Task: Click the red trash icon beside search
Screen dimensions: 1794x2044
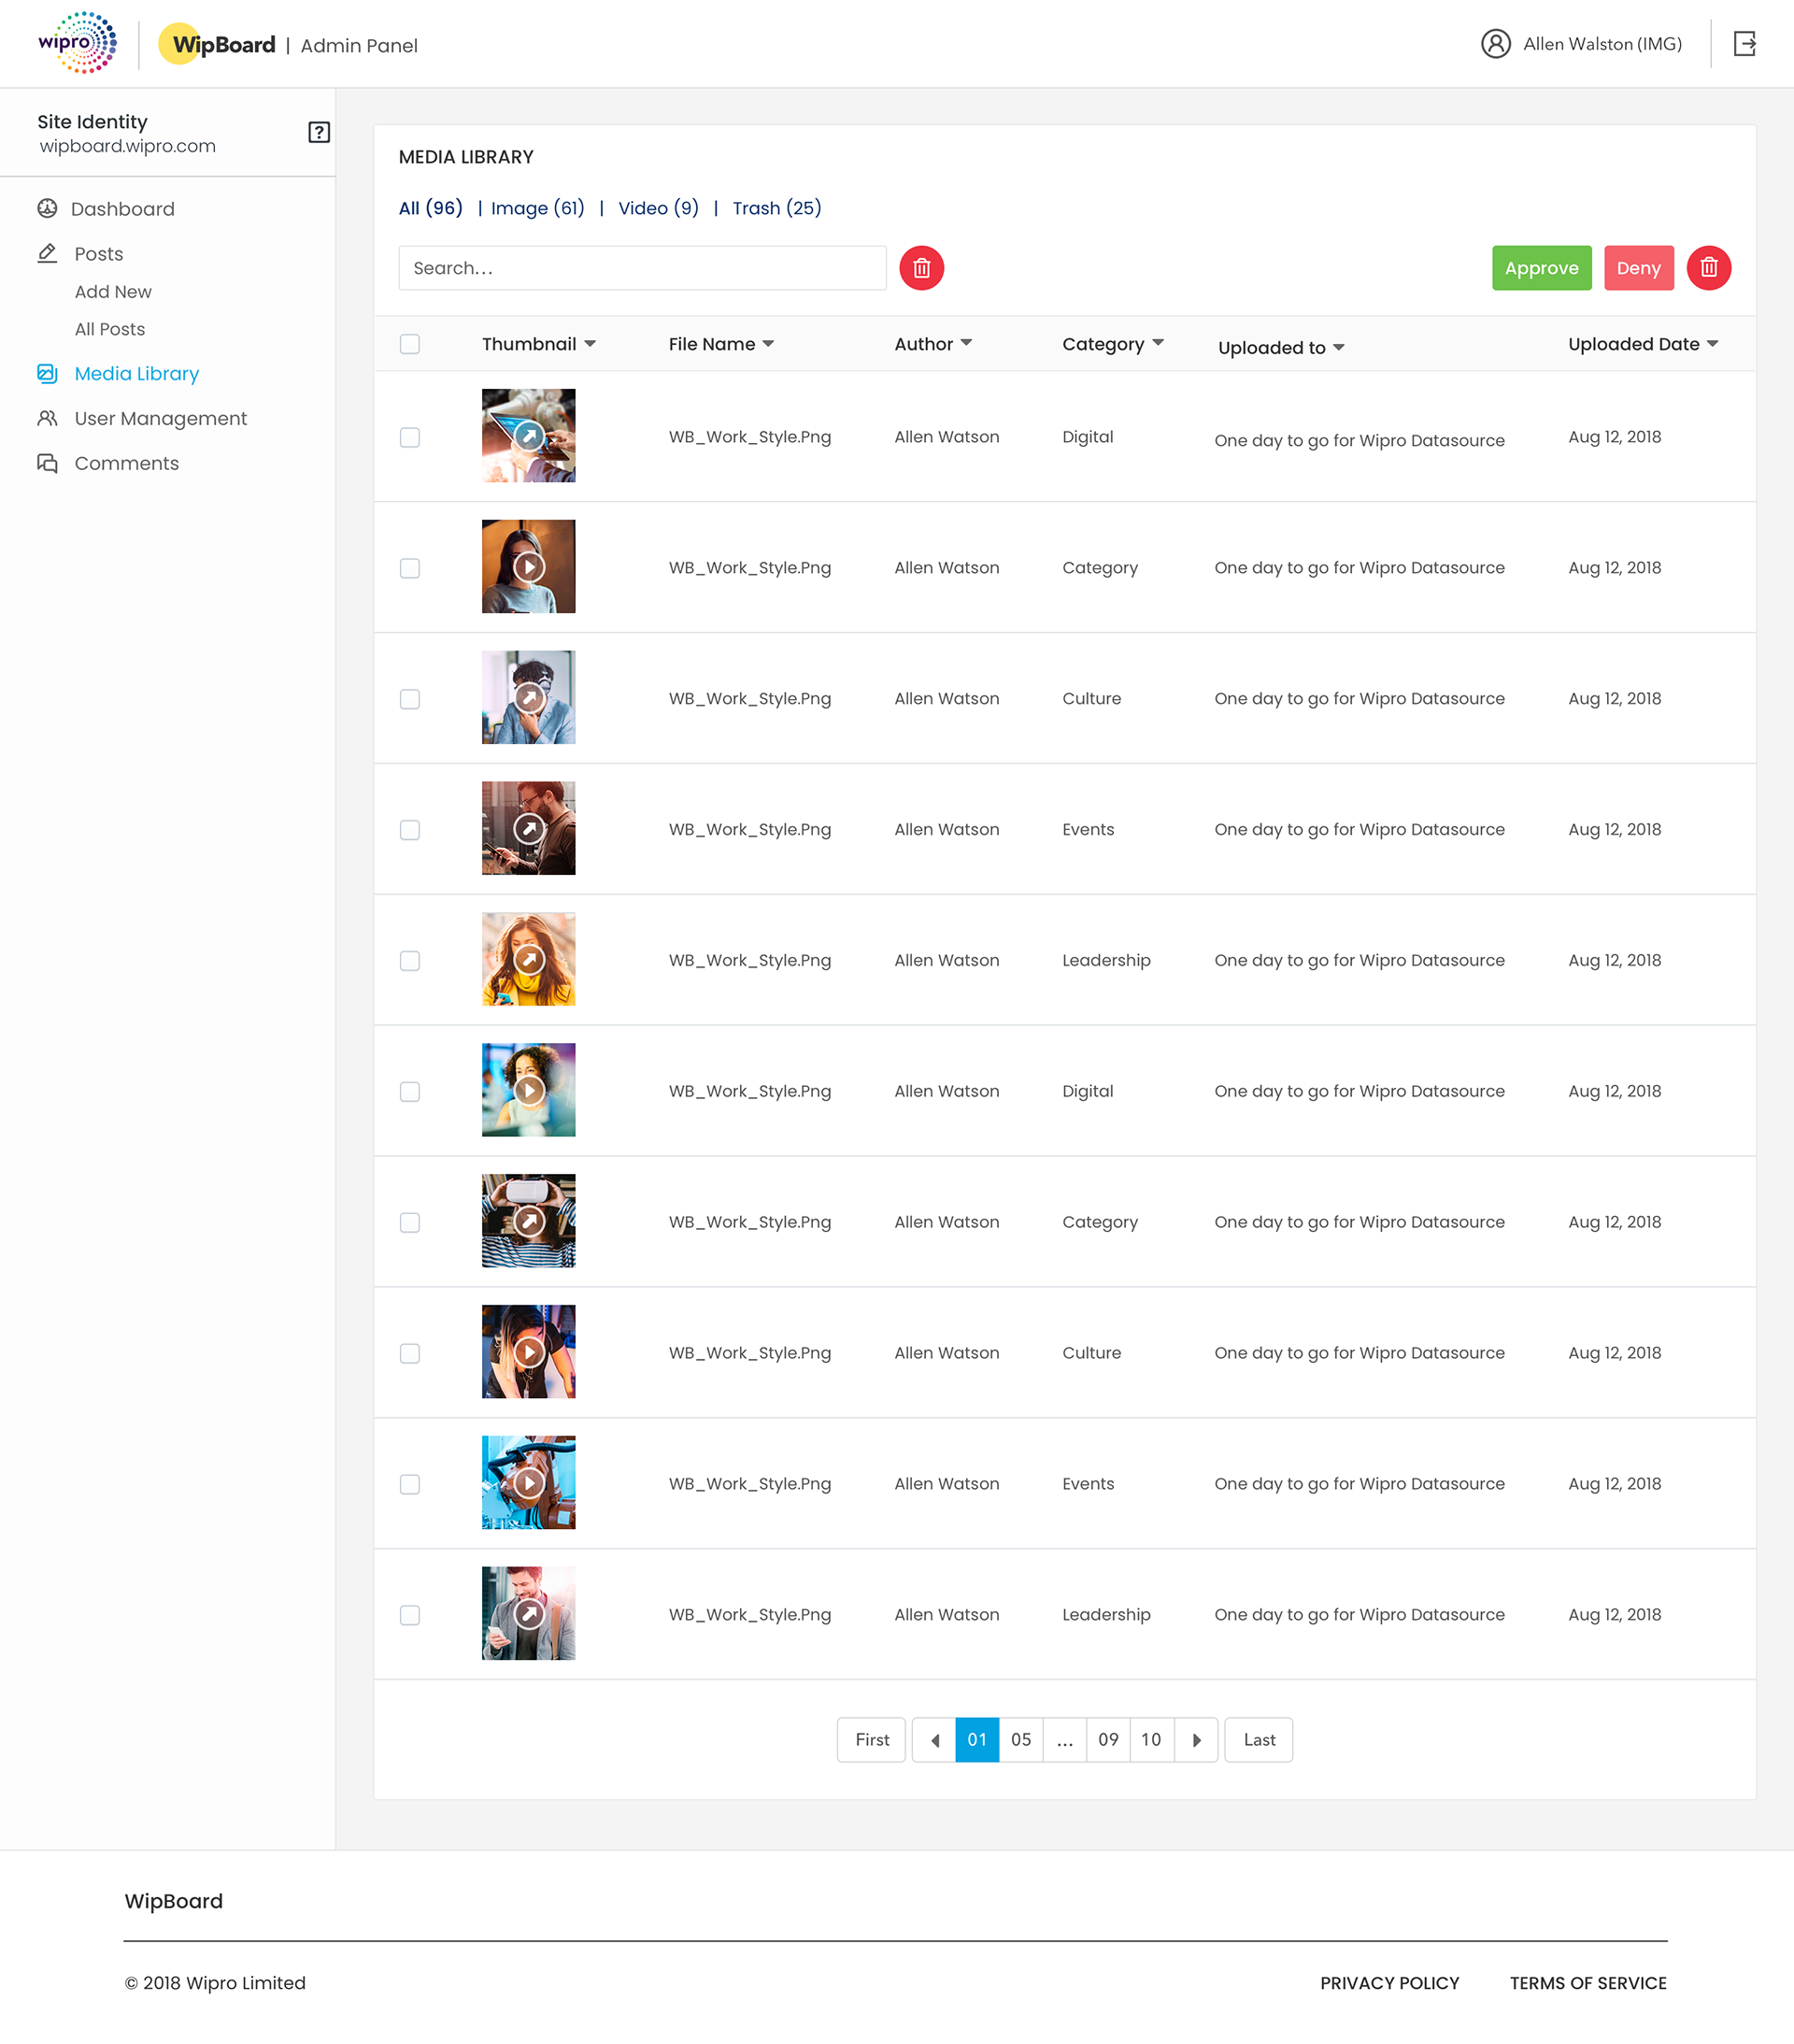Action: click(x=921, y=268)
